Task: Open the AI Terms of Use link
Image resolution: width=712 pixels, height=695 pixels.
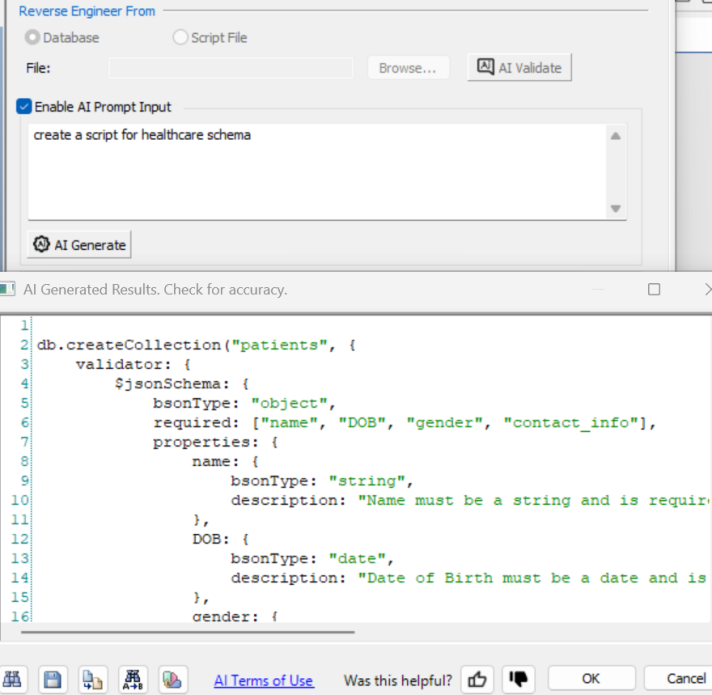Action: 263,680
